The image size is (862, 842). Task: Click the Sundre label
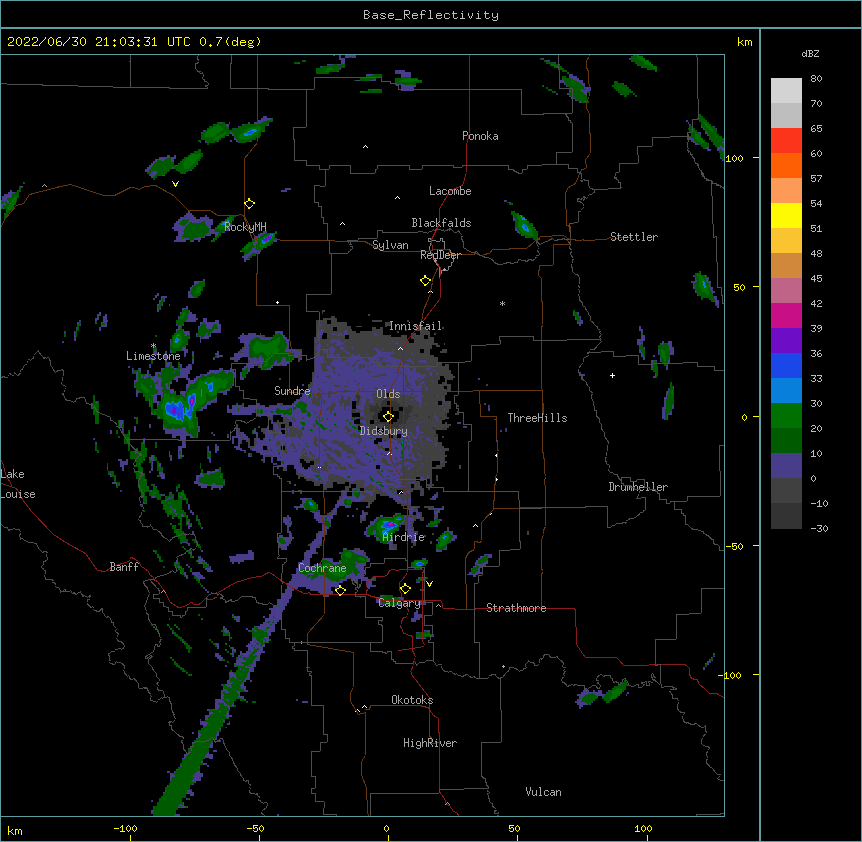click(x=292, y=391)
